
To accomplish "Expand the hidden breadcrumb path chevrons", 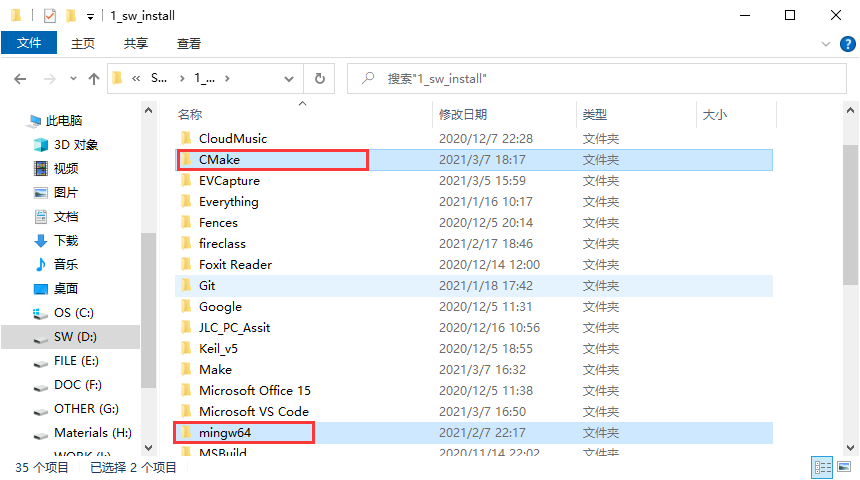I will (136, 78).
